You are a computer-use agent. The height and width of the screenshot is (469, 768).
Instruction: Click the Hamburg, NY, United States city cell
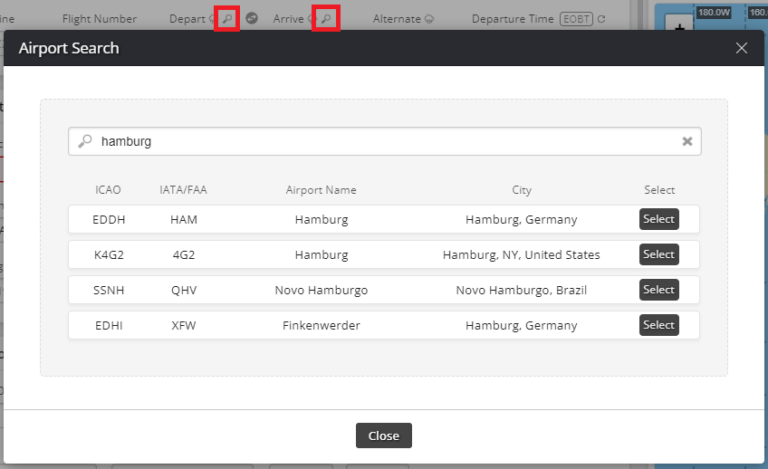pos(521,254)
